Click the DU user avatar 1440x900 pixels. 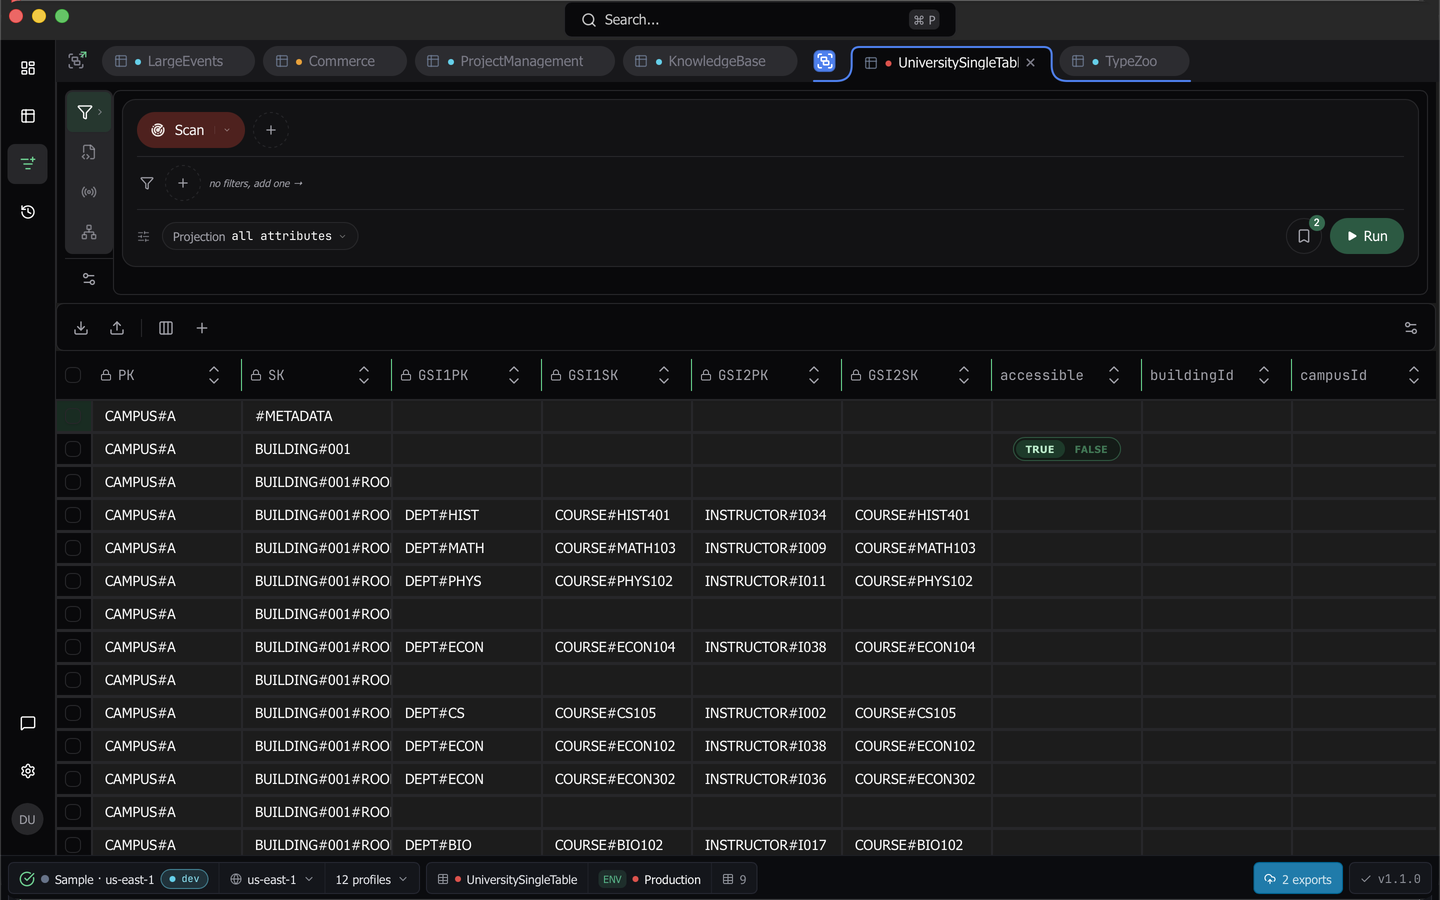point(27,819)
